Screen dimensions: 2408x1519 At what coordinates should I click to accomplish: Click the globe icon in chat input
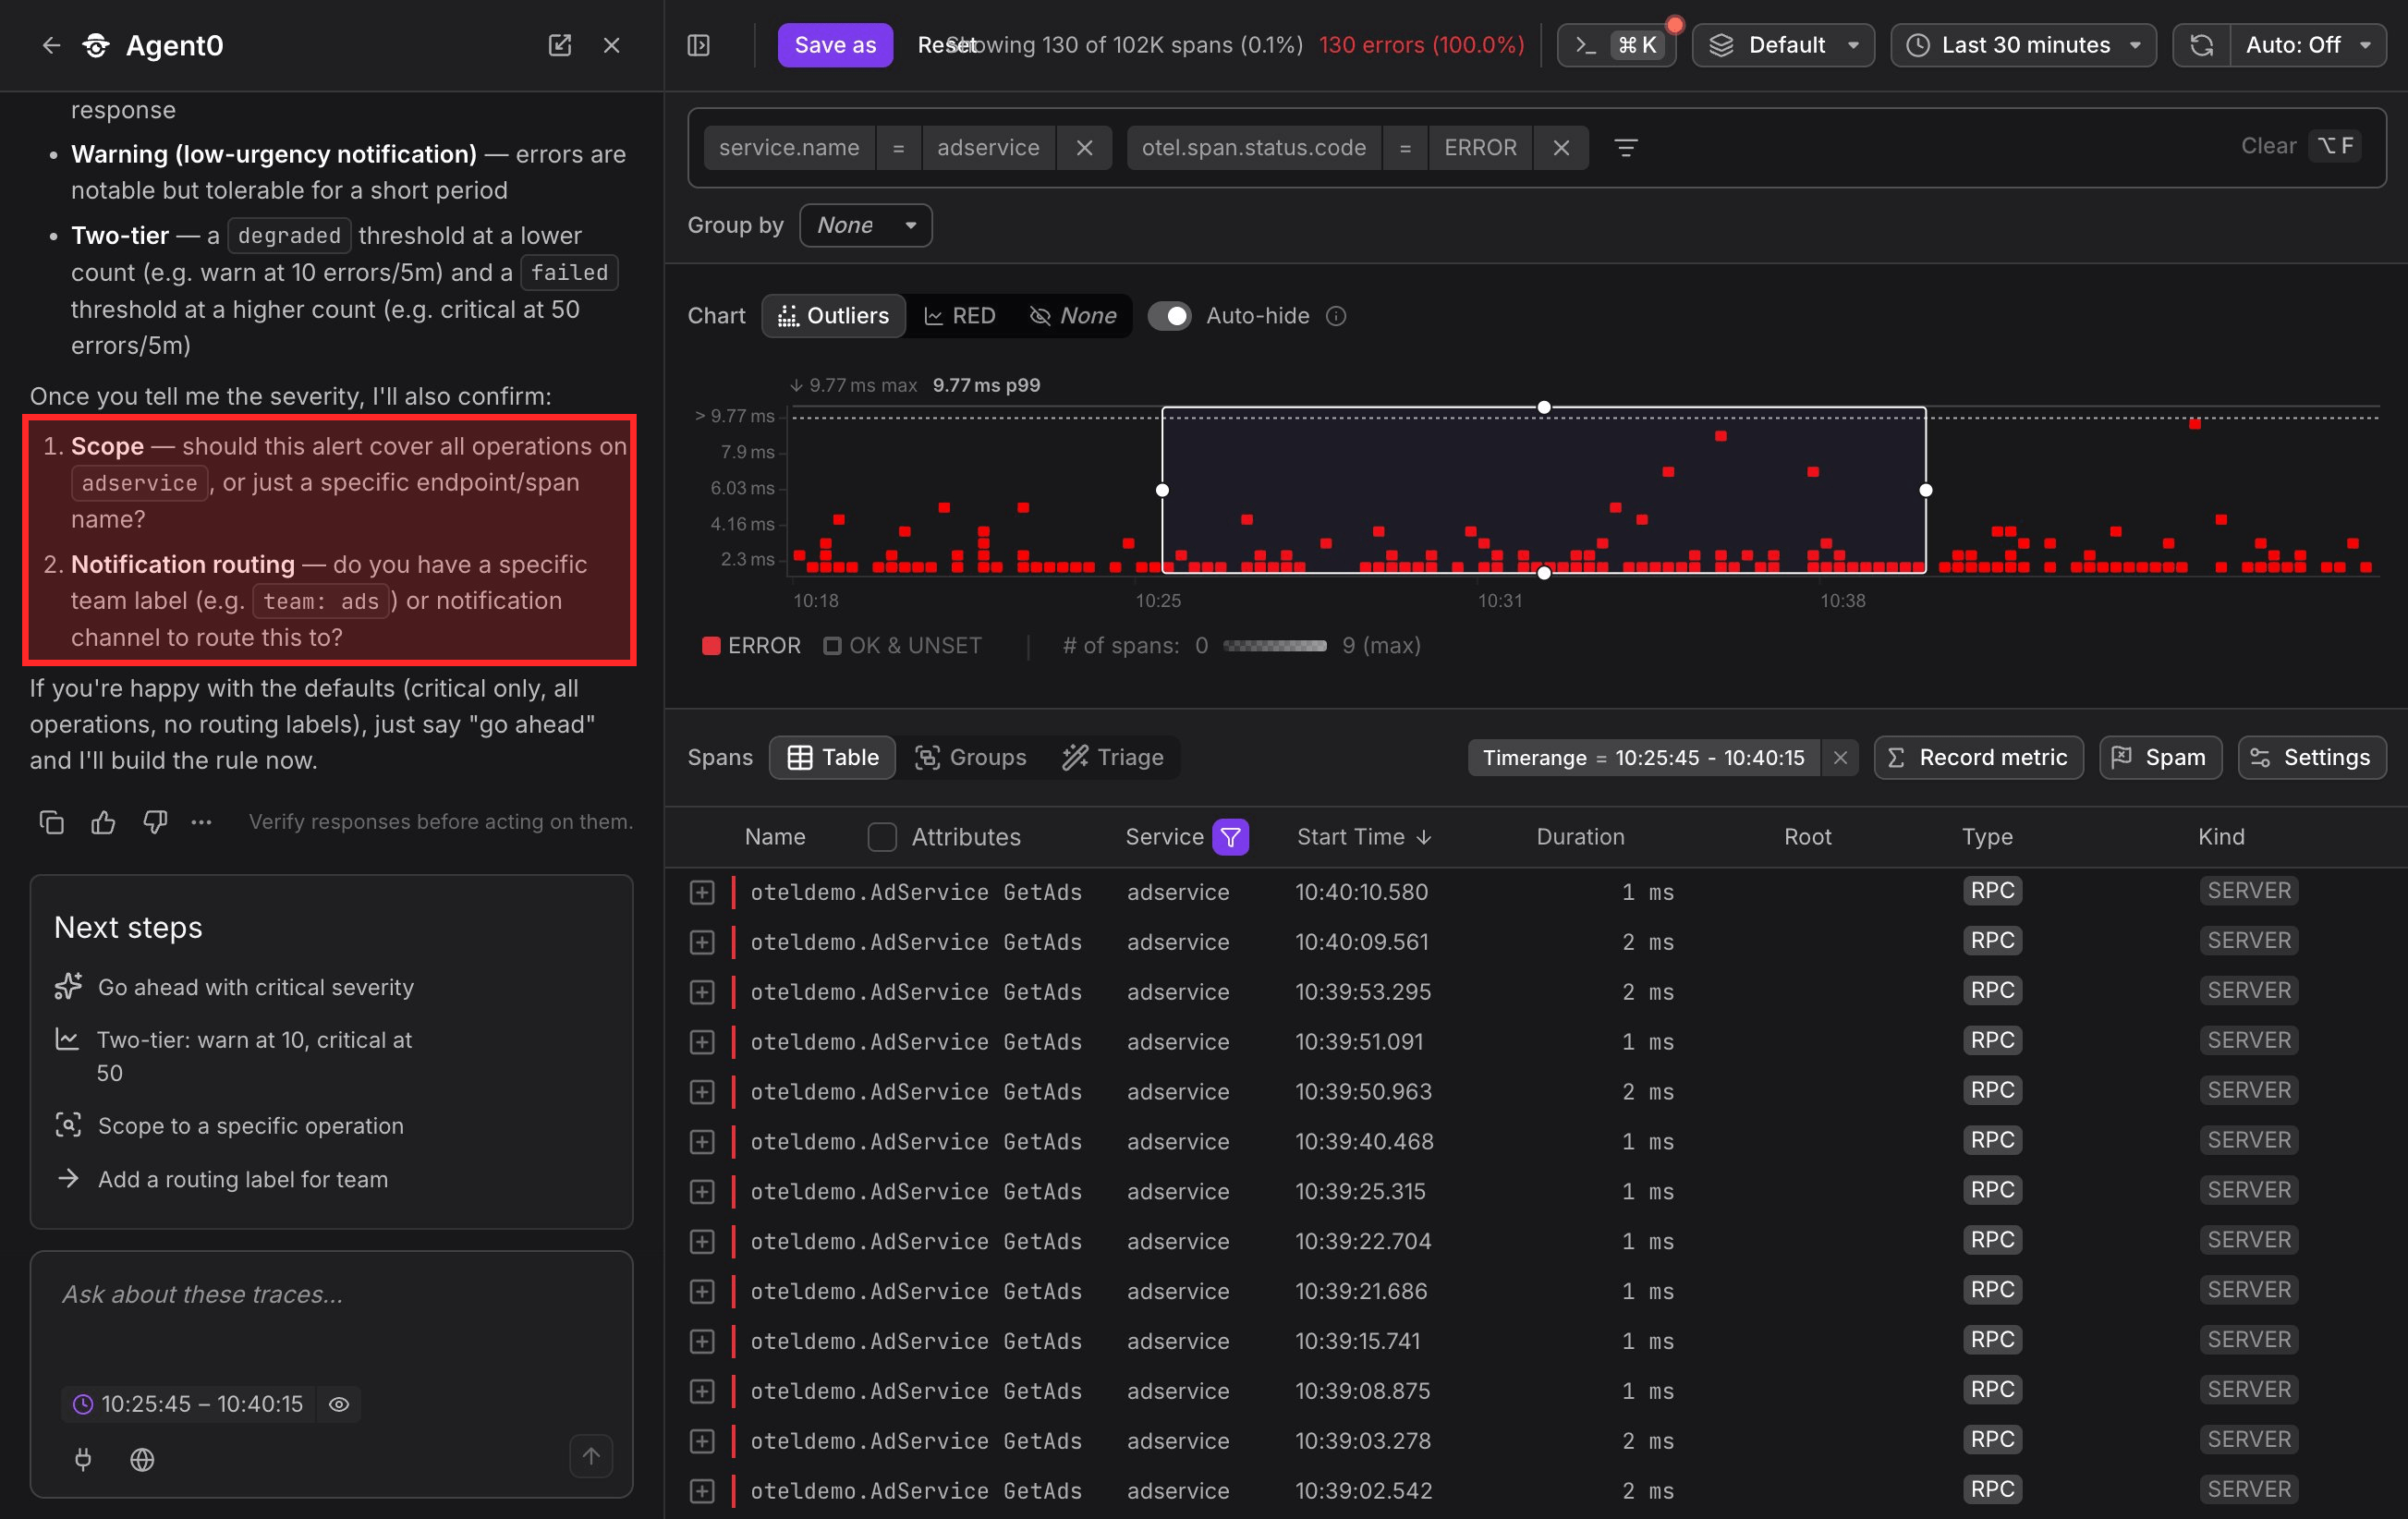point(142,1459)
